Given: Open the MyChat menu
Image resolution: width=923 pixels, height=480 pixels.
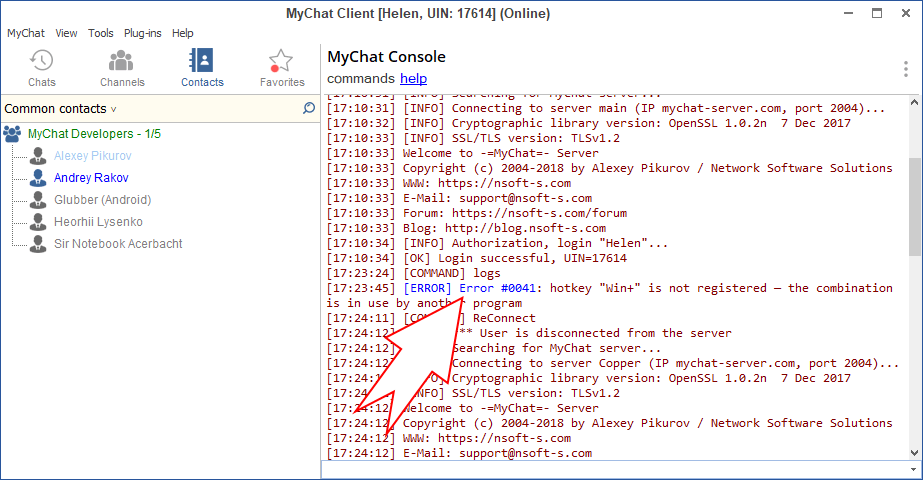Looking at the screenshot, I should [x=25, y=33].
